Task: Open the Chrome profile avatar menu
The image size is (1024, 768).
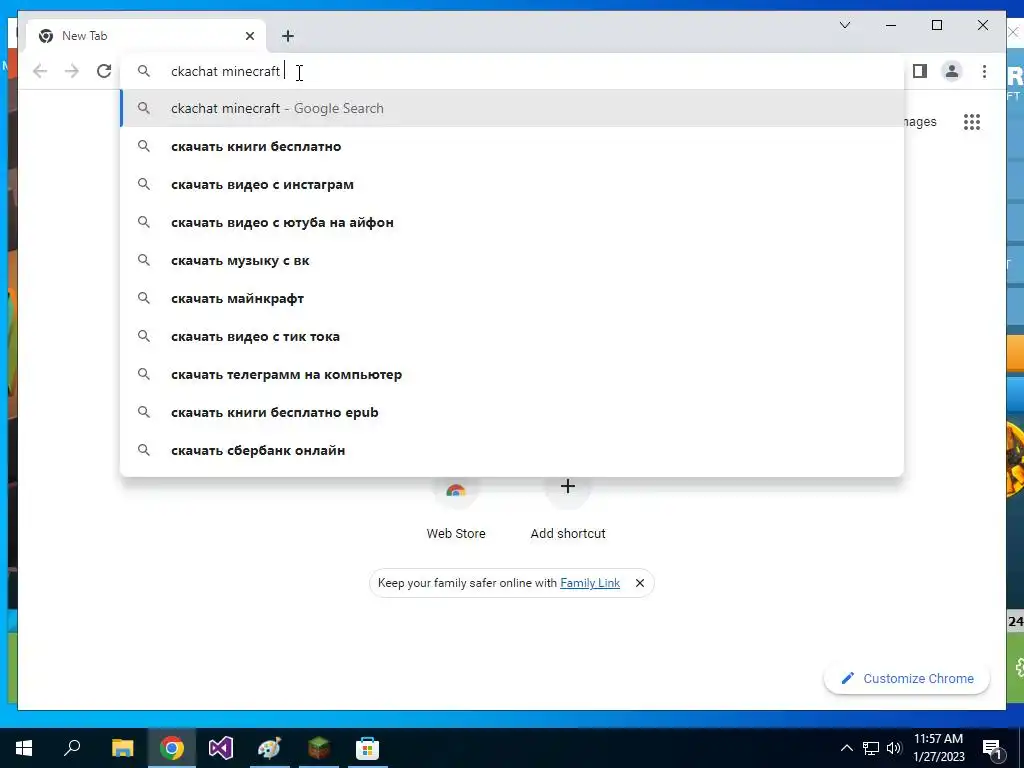Action: click(952, 71)
